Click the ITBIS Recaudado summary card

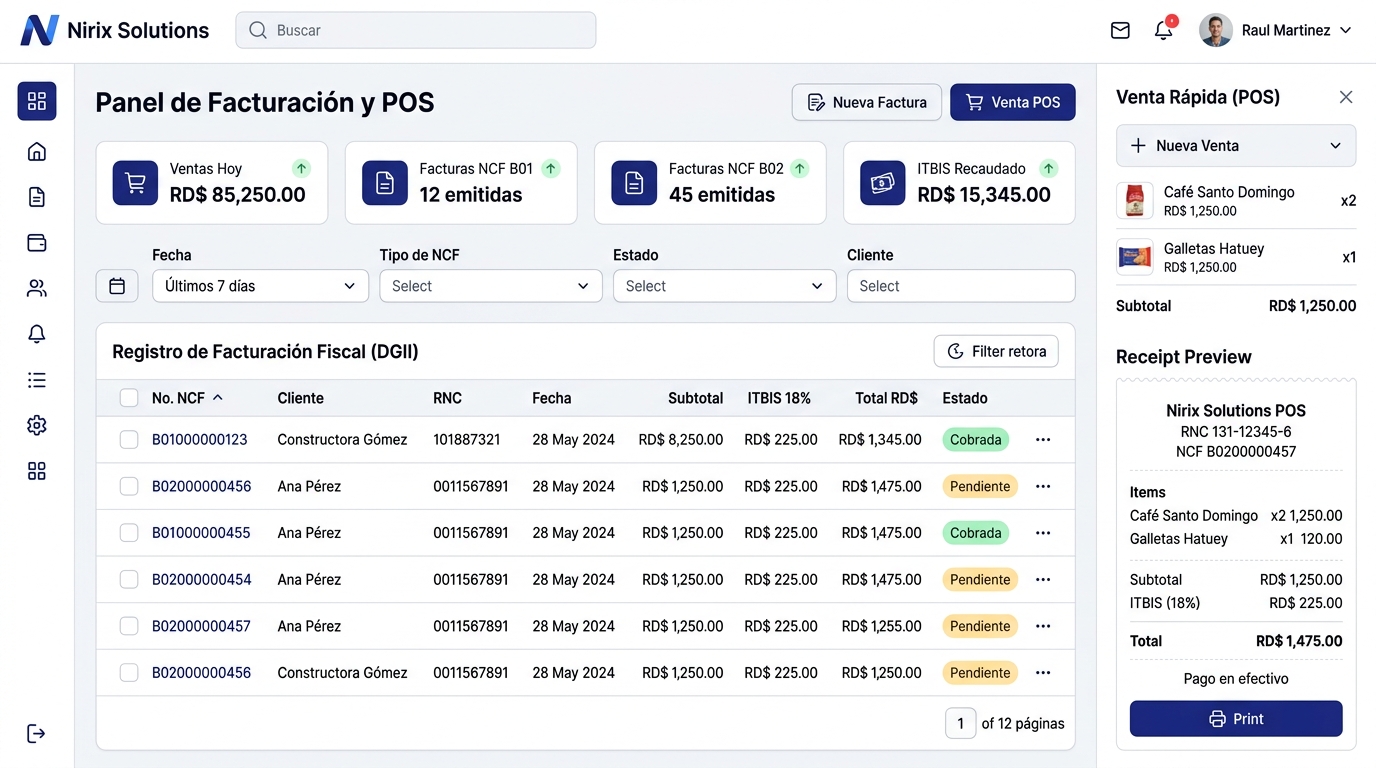[x=959, y=183]
